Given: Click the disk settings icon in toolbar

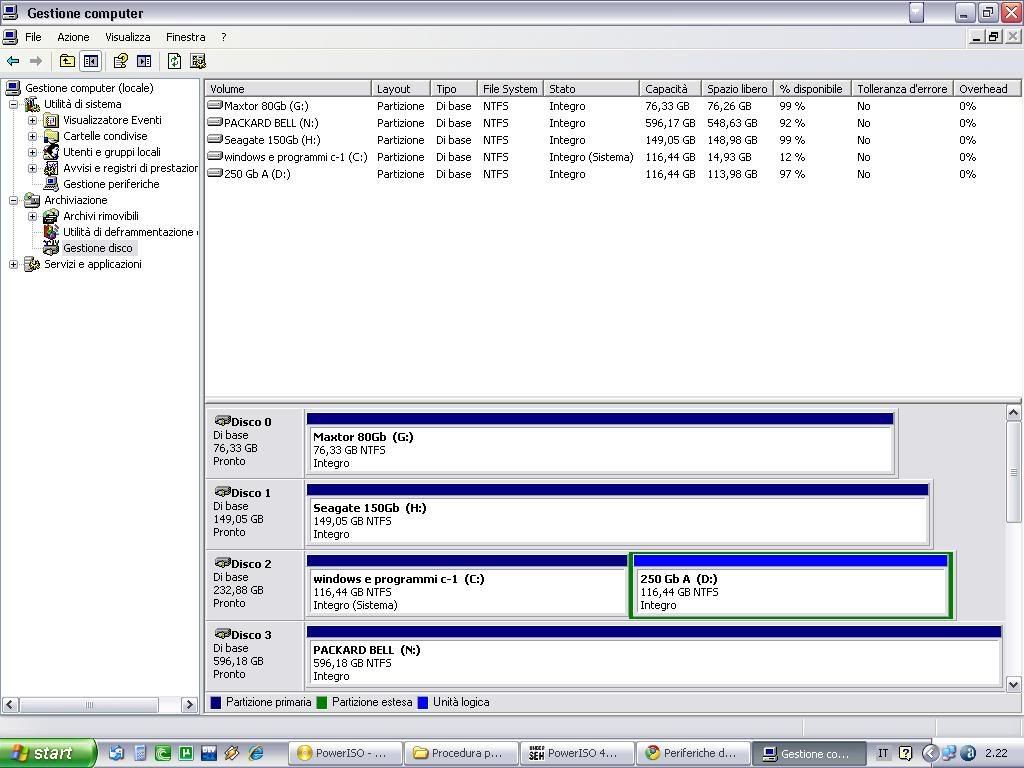Looking at the screenshot, I should (197, 61).
